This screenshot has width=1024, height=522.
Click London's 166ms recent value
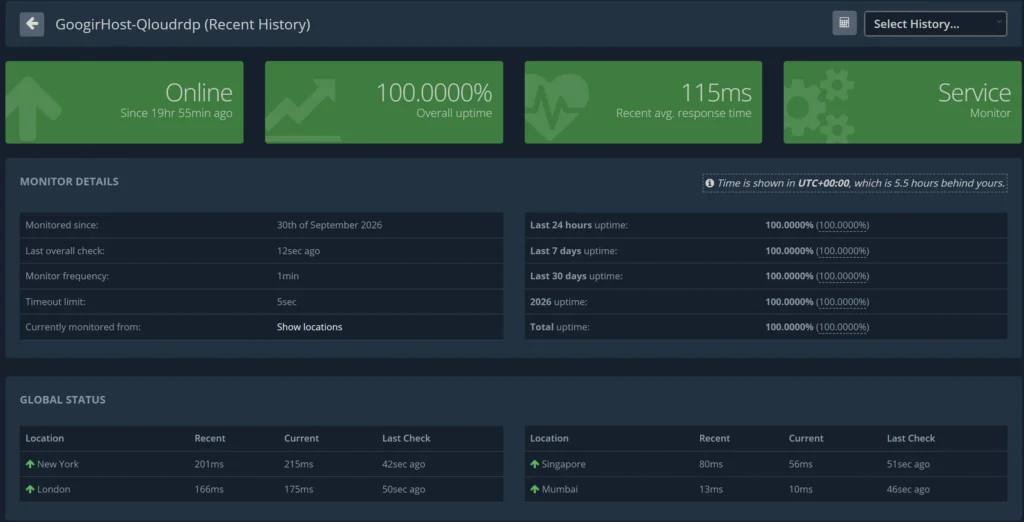(209, 489)
